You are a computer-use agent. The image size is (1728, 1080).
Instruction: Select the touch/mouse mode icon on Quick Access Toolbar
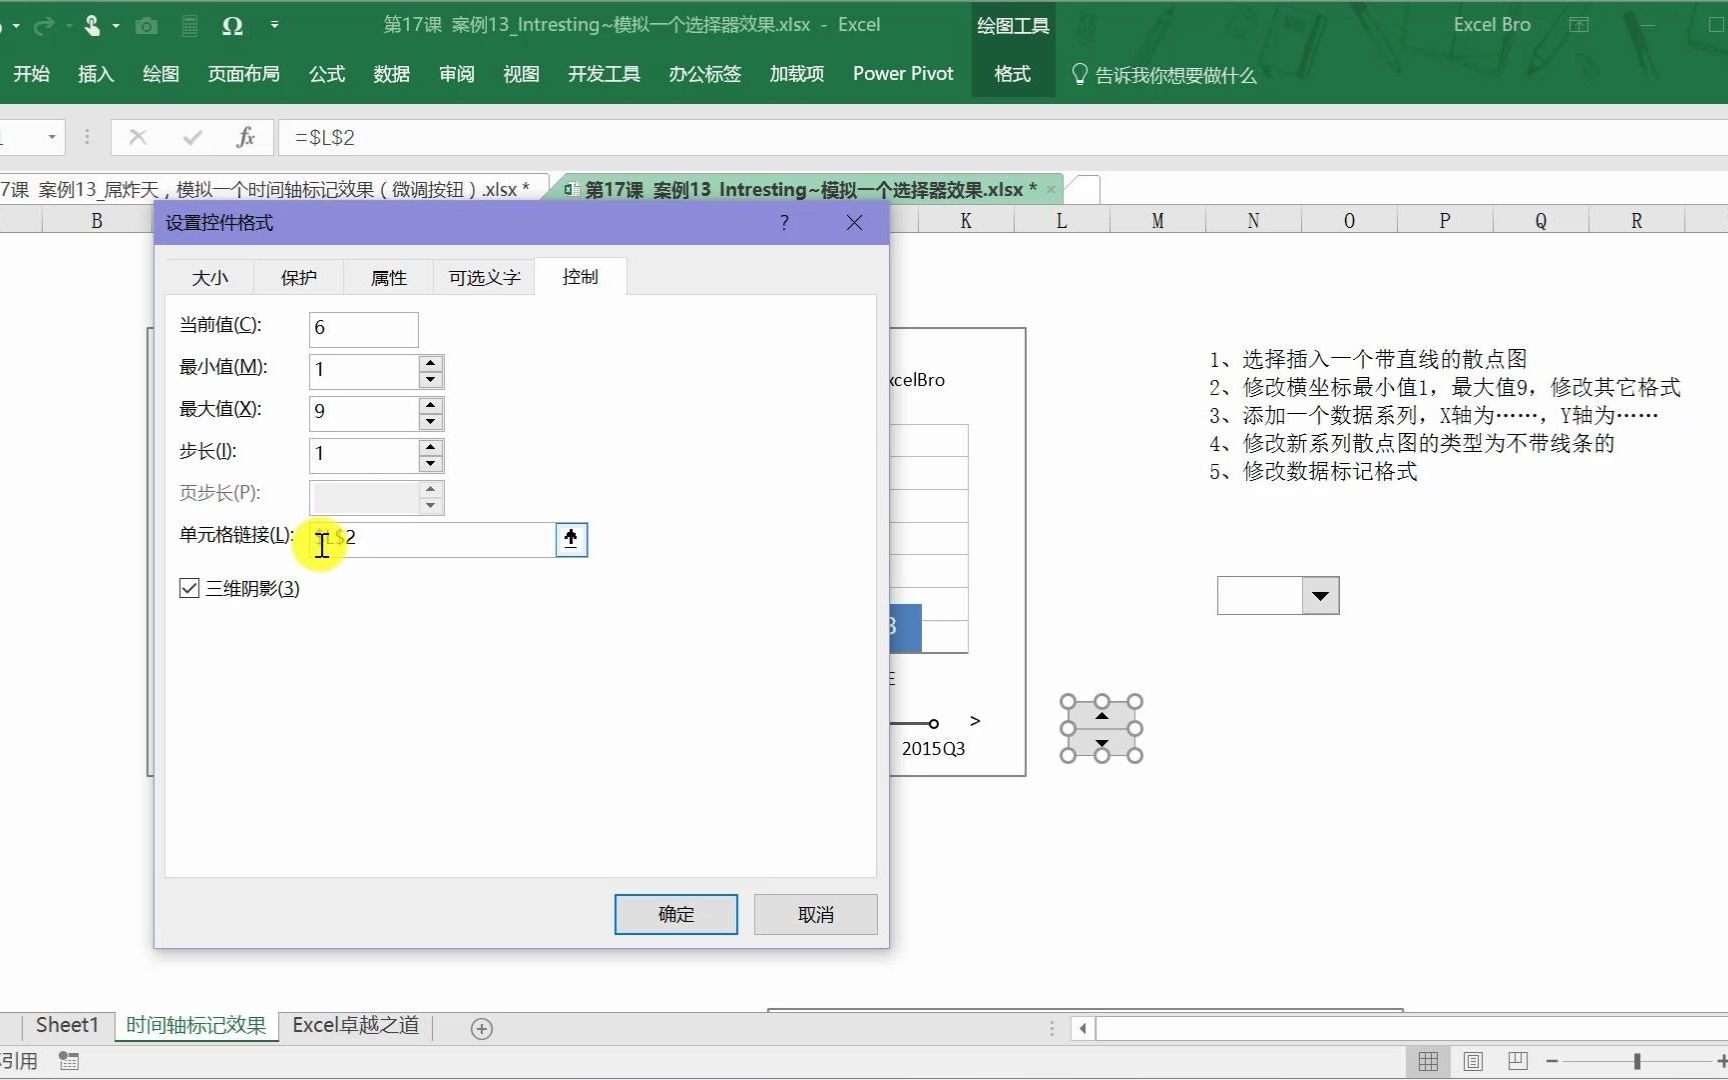coord(93,26)
